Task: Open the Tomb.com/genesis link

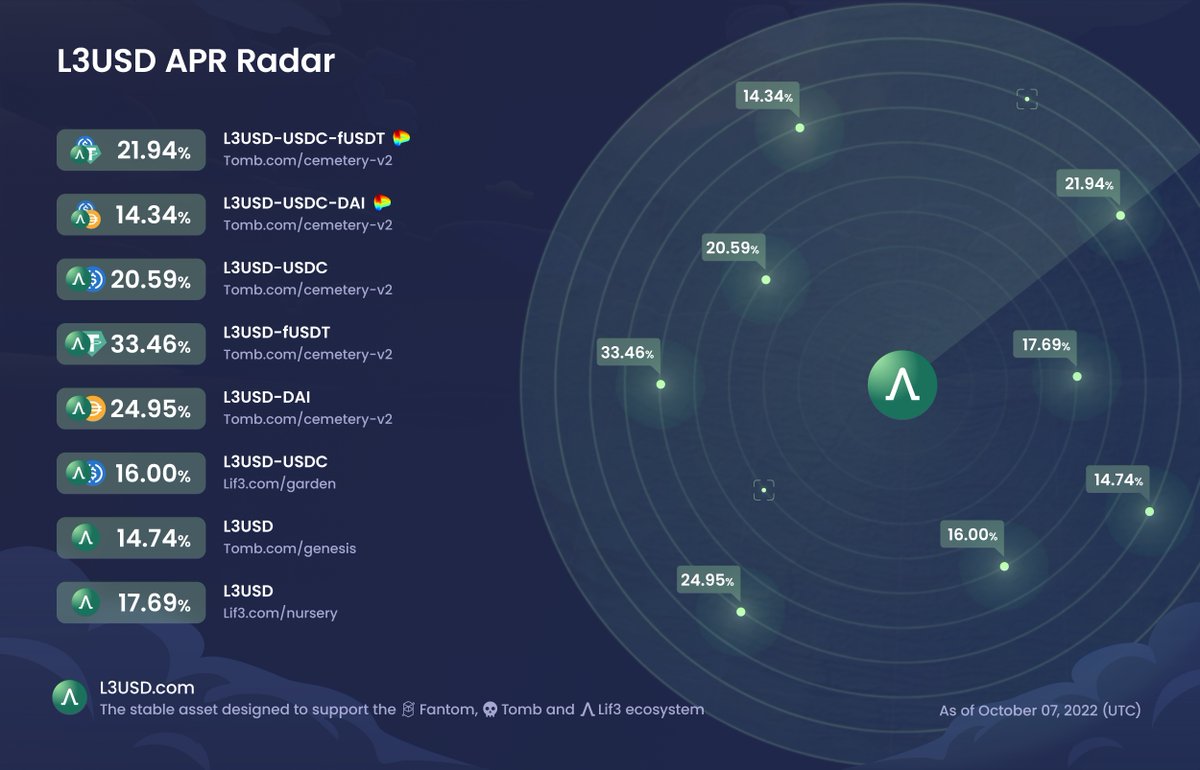Action: click(x=290, y=548)
